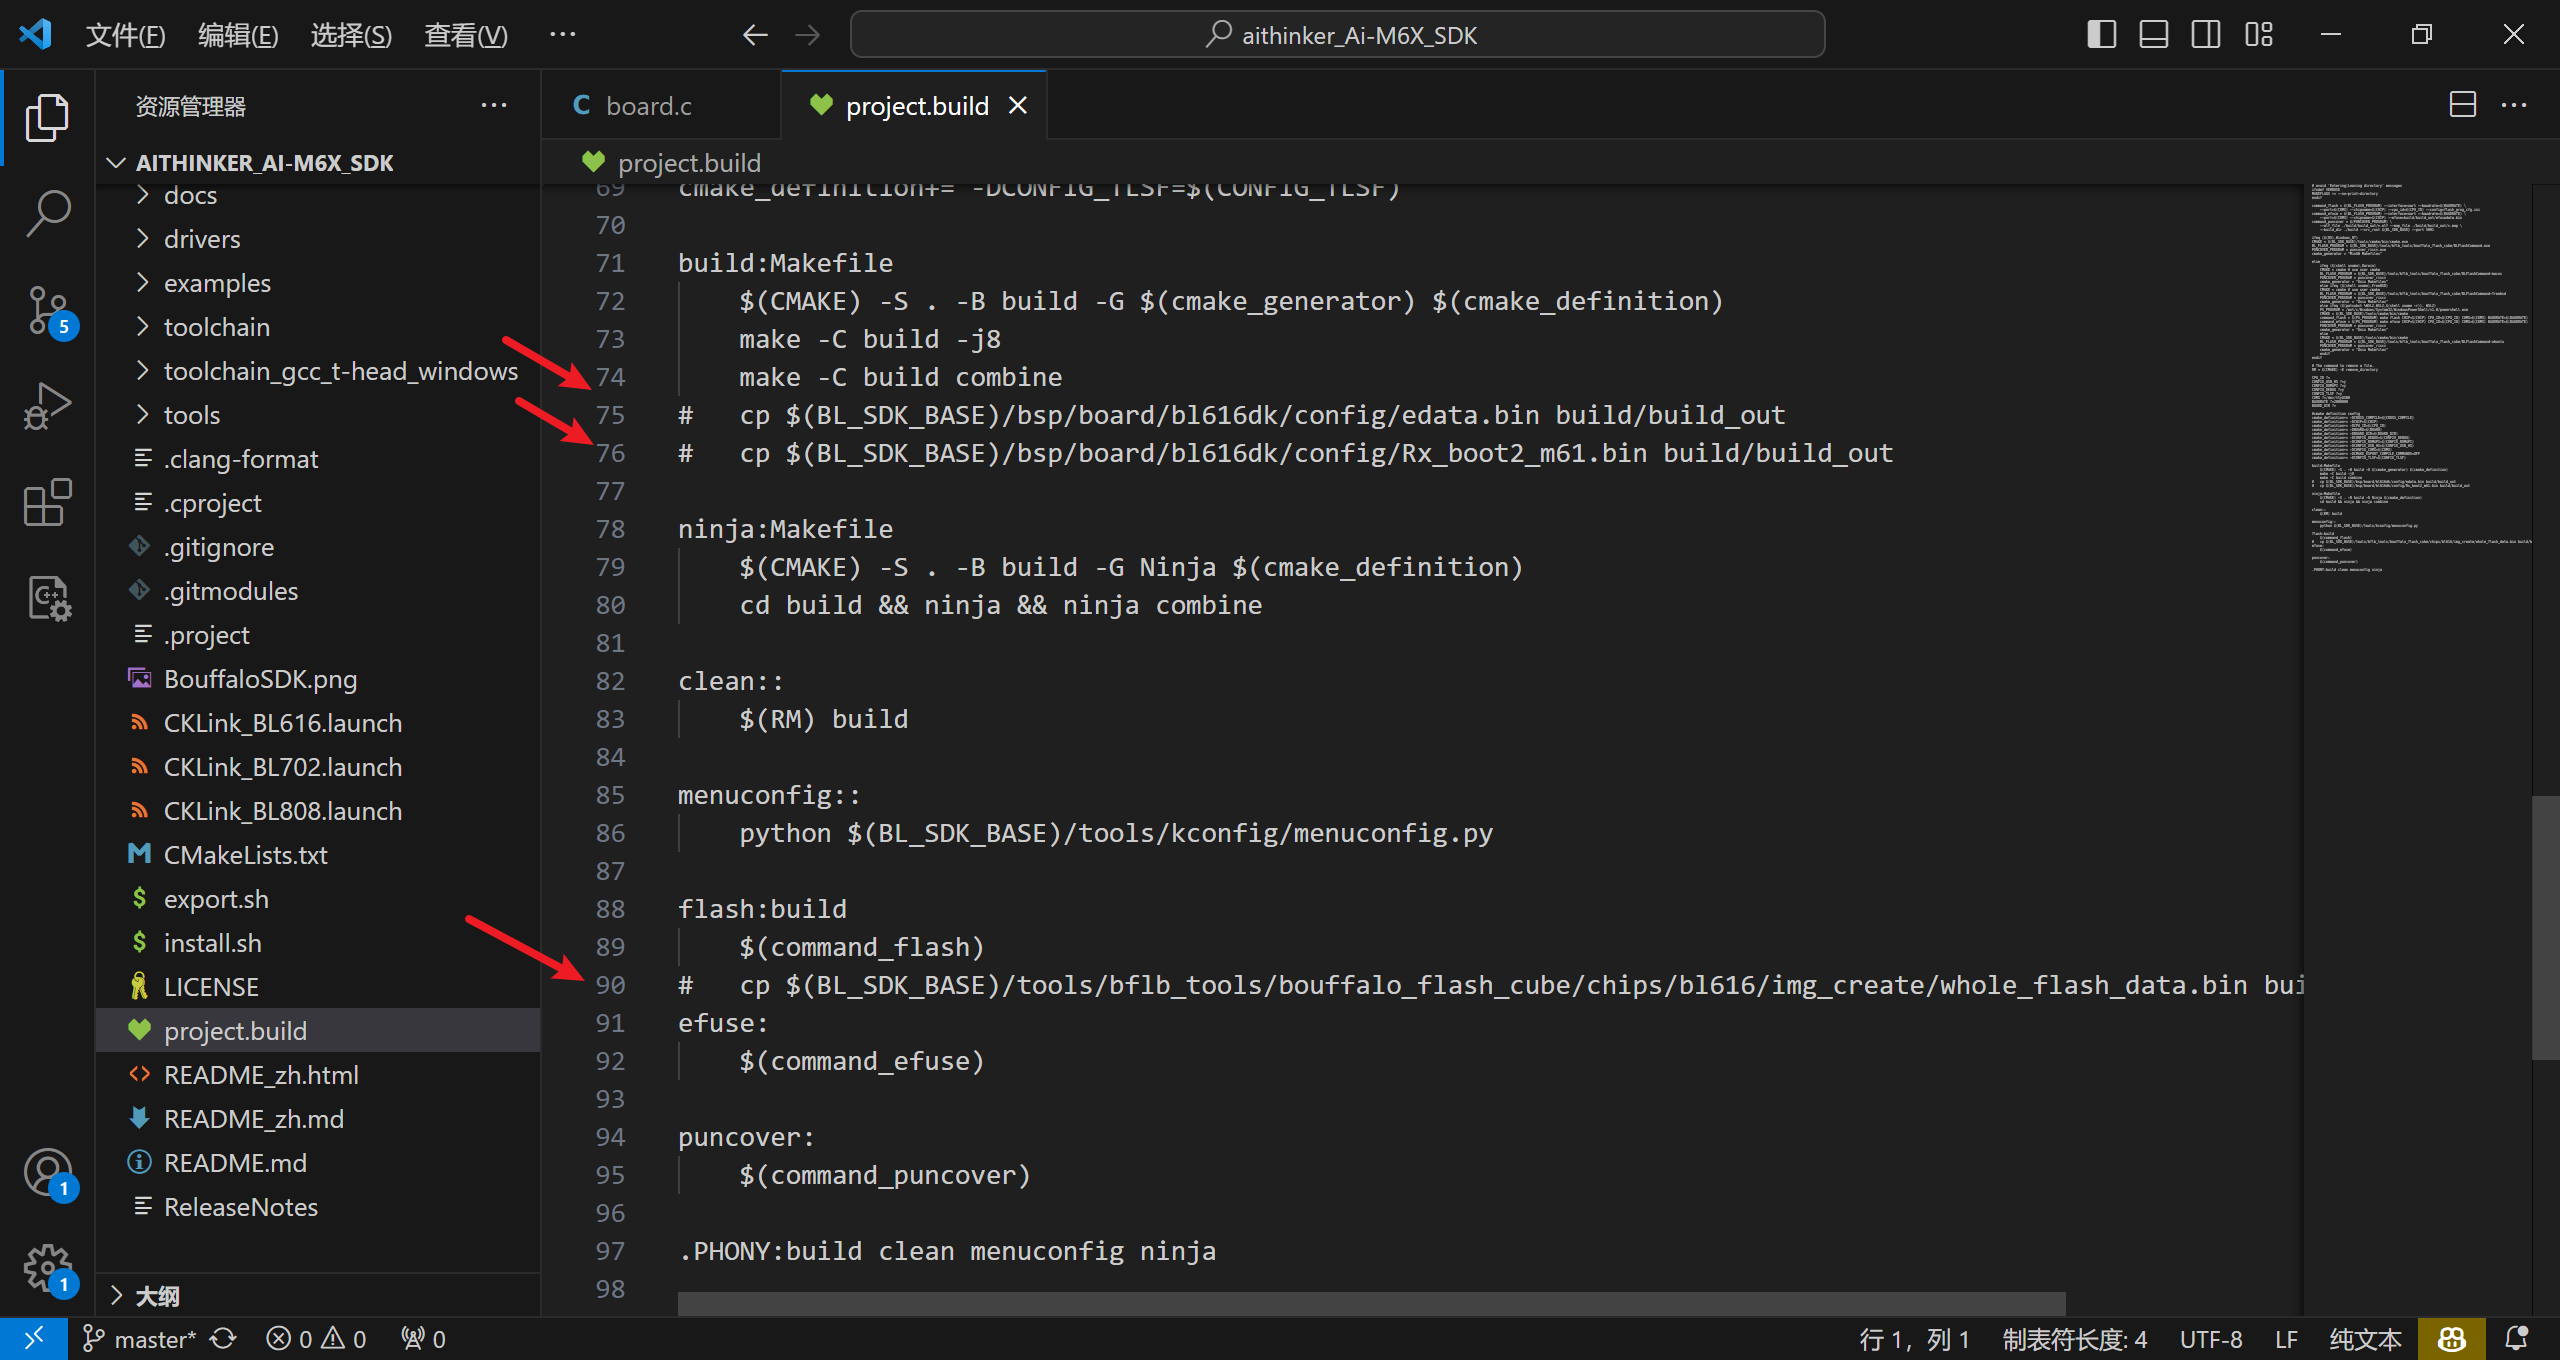Select the project.build editor tab

[x=916, y=105]
